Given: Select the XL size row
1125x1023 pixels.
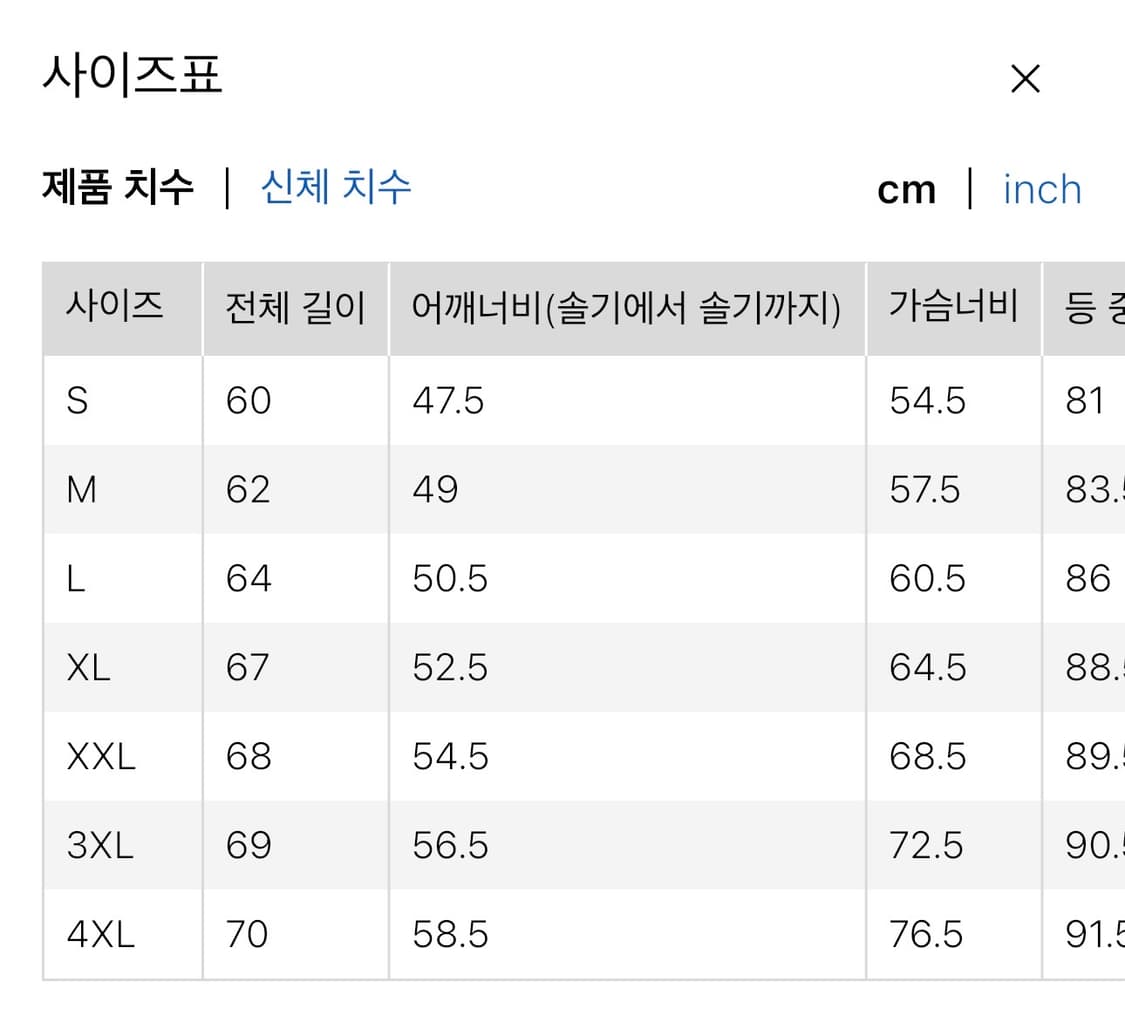Looking at the screenshot, I should coord(88,667).
